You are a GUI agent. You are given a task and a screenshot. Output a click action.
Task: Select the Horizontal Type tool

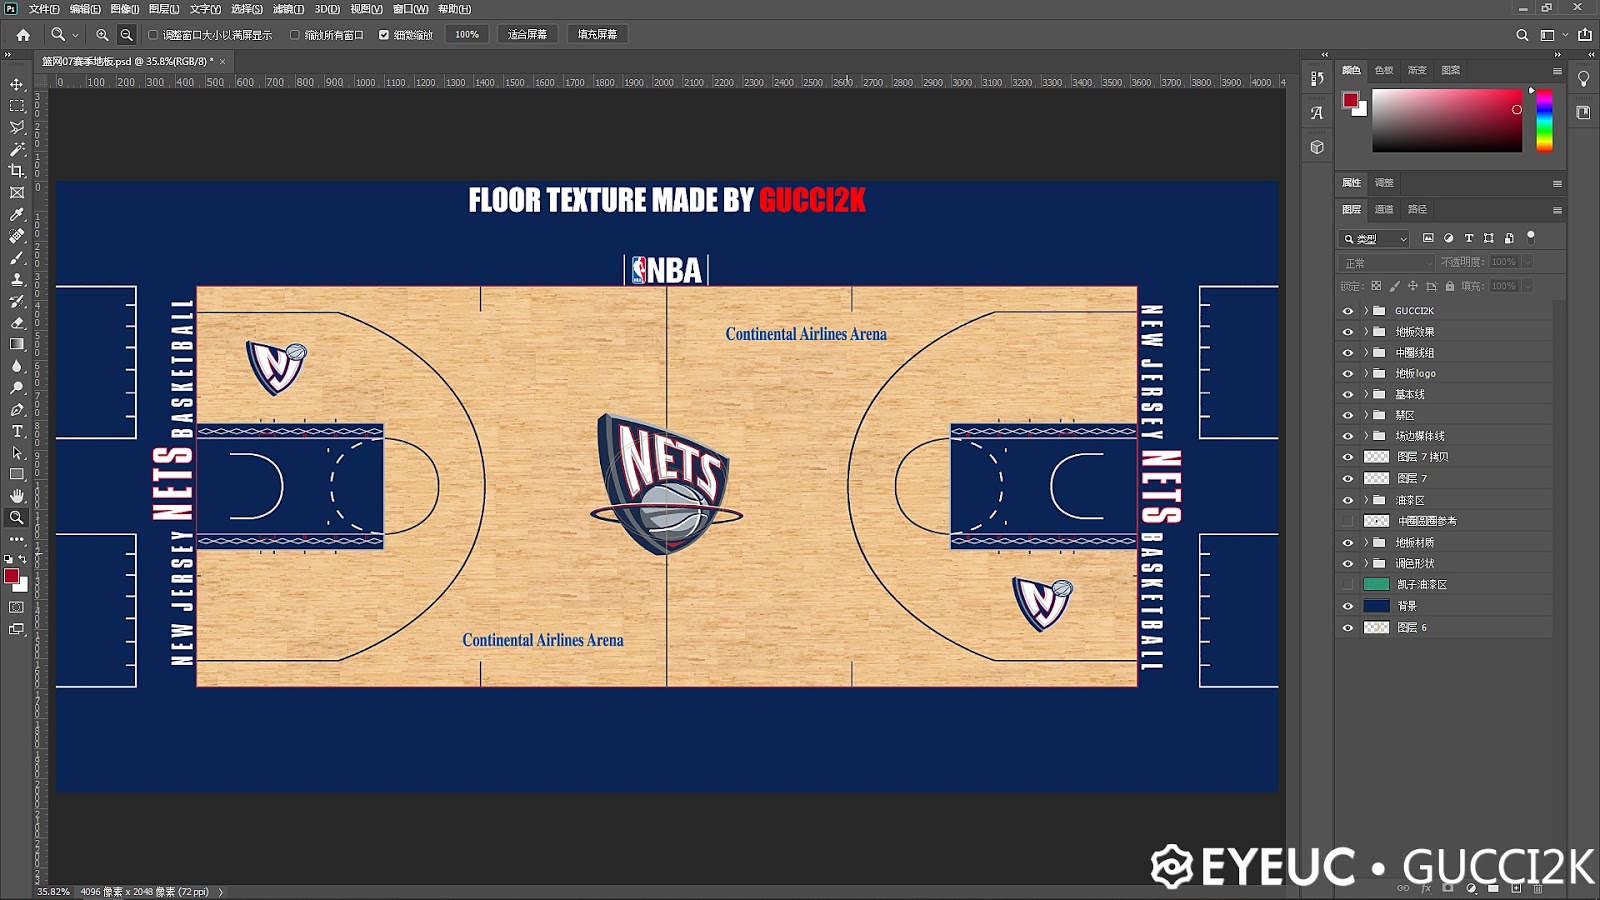click(17, 431)
